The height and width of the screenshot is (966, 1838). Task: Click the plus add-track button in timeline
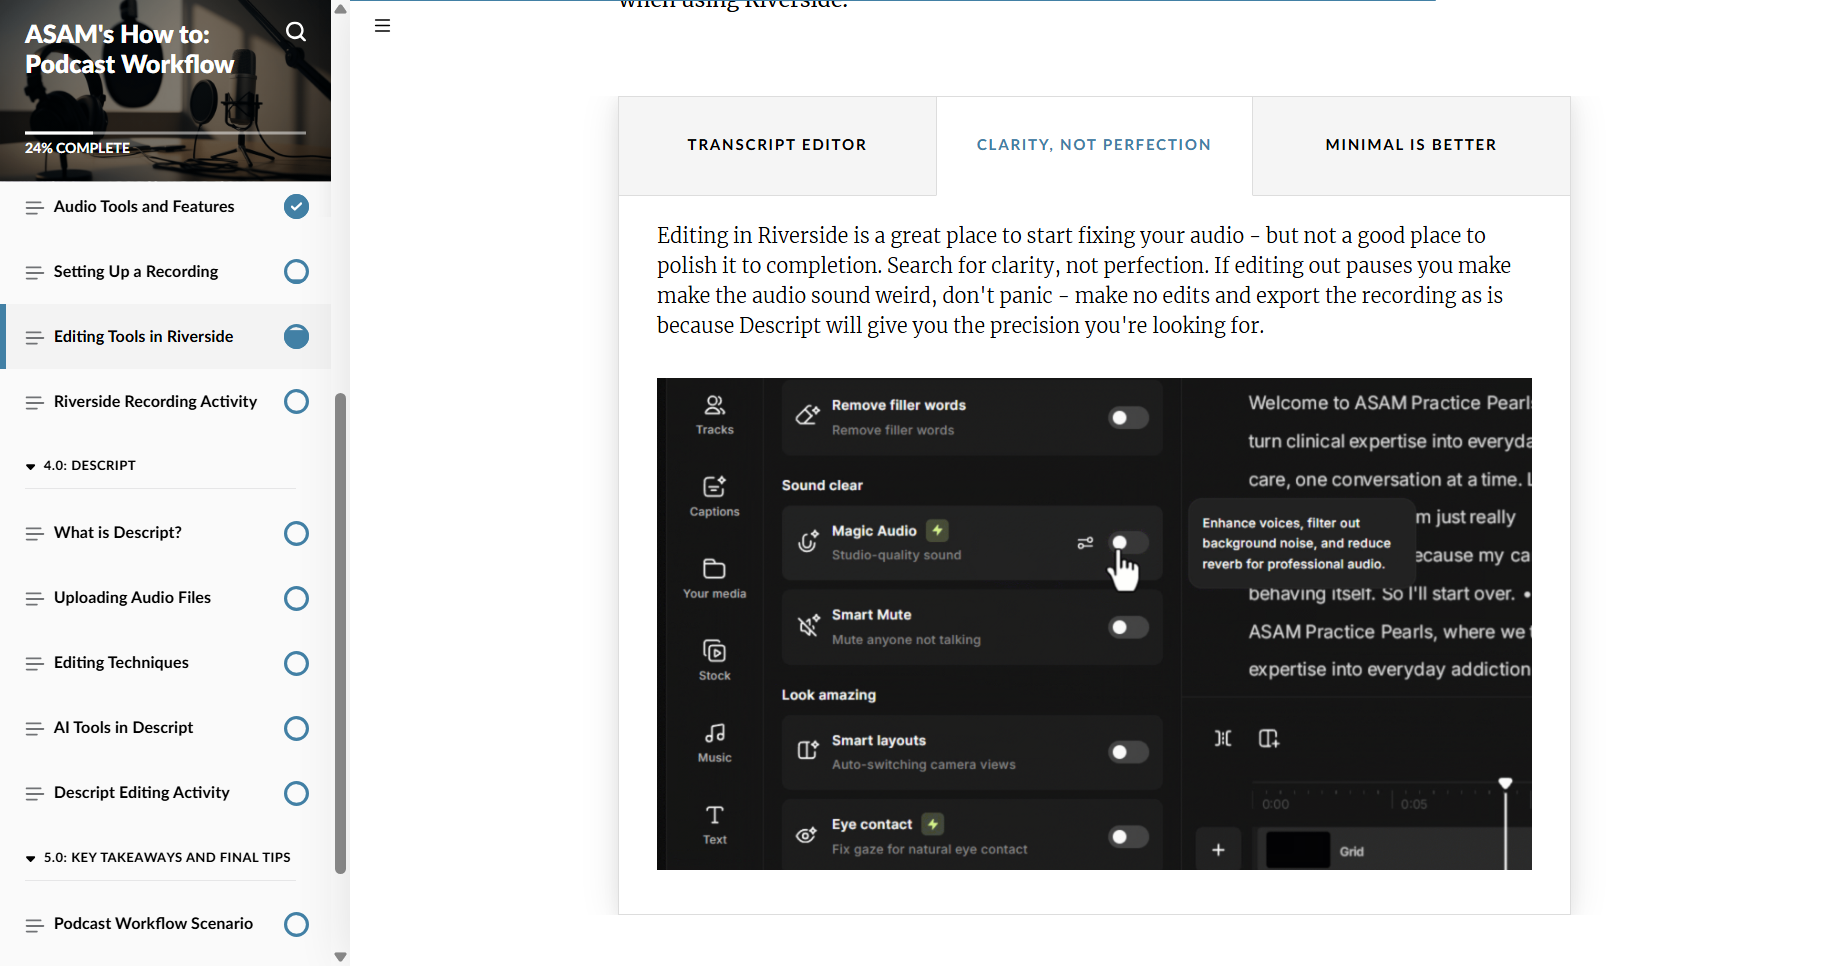pyautogui.click(x=1218, y=850)
